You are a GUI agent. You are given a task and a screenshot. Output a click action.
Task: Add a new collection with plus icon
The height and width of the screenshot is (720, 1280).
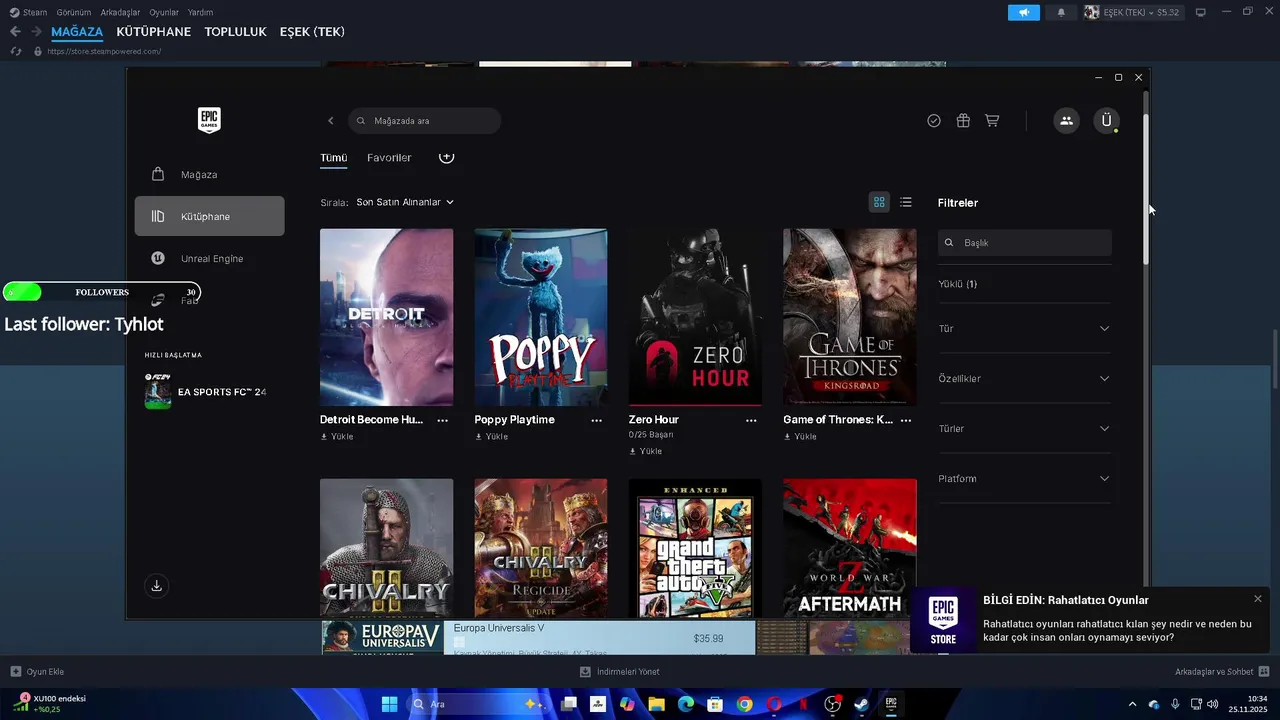pos(447,157)
